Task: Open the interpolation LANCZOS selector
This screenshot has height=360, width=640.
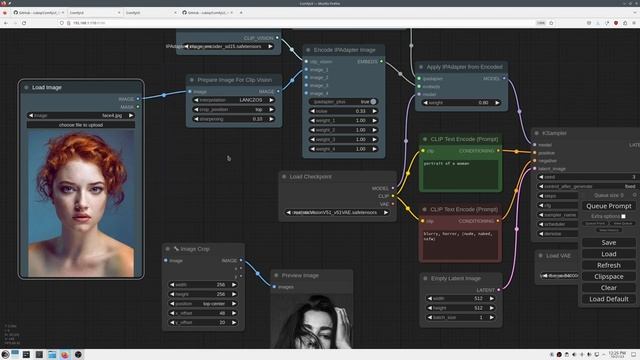Action: coord(233,100)
